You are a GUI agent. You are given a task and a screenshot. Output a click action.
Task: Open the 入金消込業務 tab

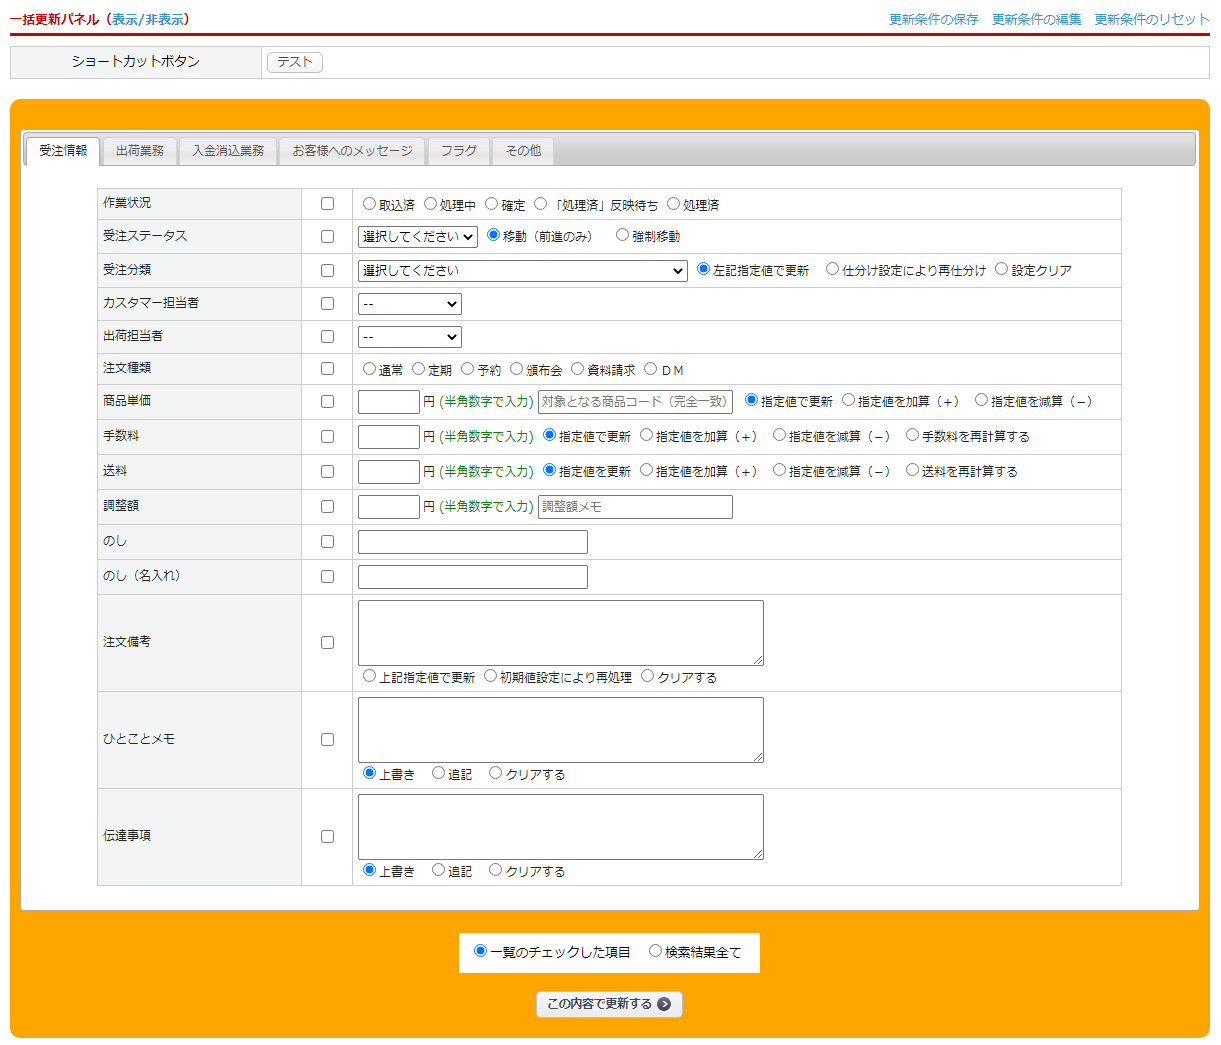(x=228, y=151)
